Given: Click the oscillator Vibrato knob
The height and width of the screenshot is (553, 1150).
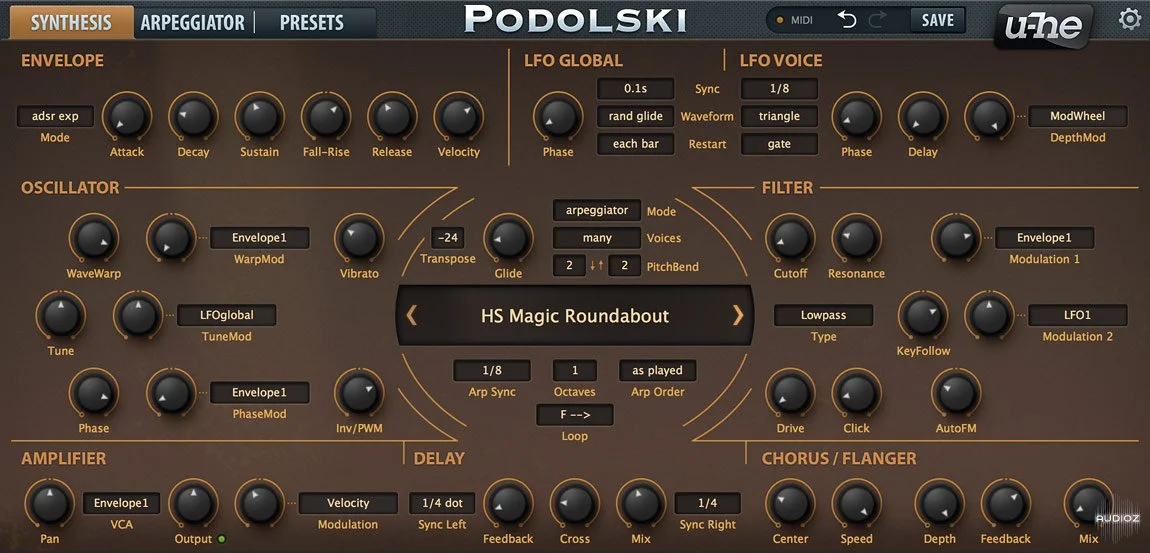Looking at the screenshot, I should click(359, 238).
